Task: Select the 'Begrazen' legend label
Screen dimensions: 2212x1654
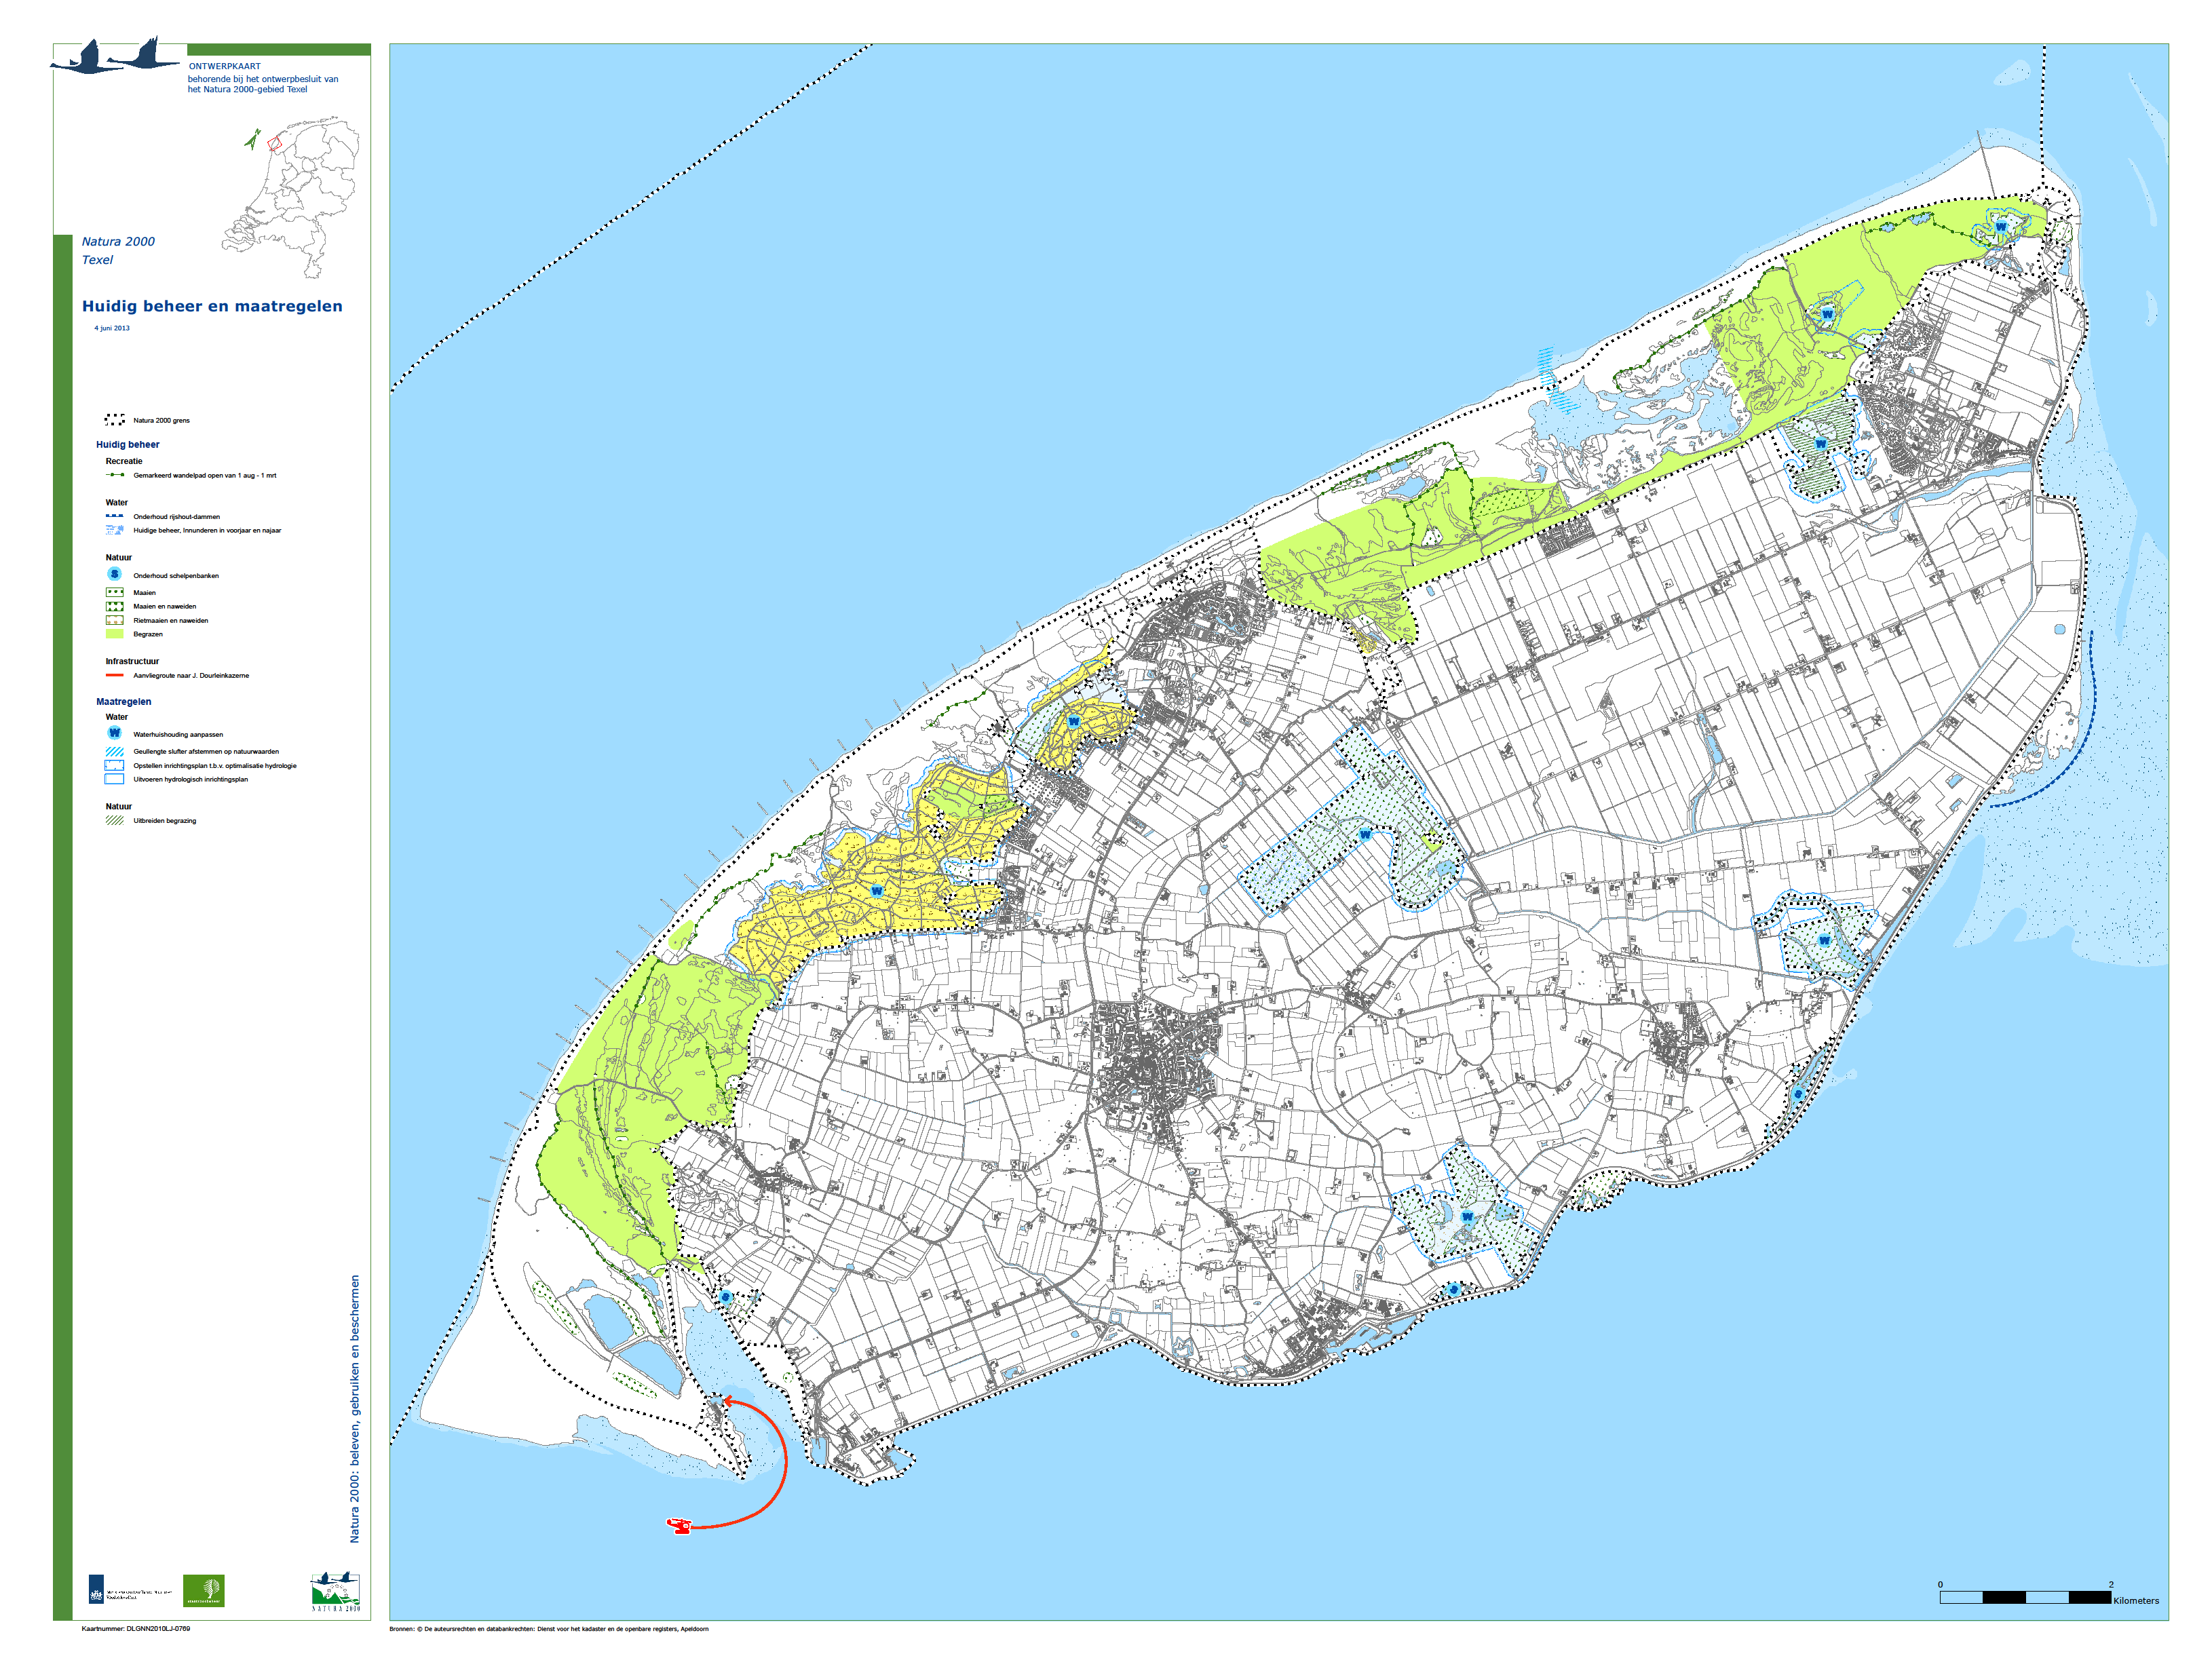Action: pyautogui.click(x=148, y=634)
